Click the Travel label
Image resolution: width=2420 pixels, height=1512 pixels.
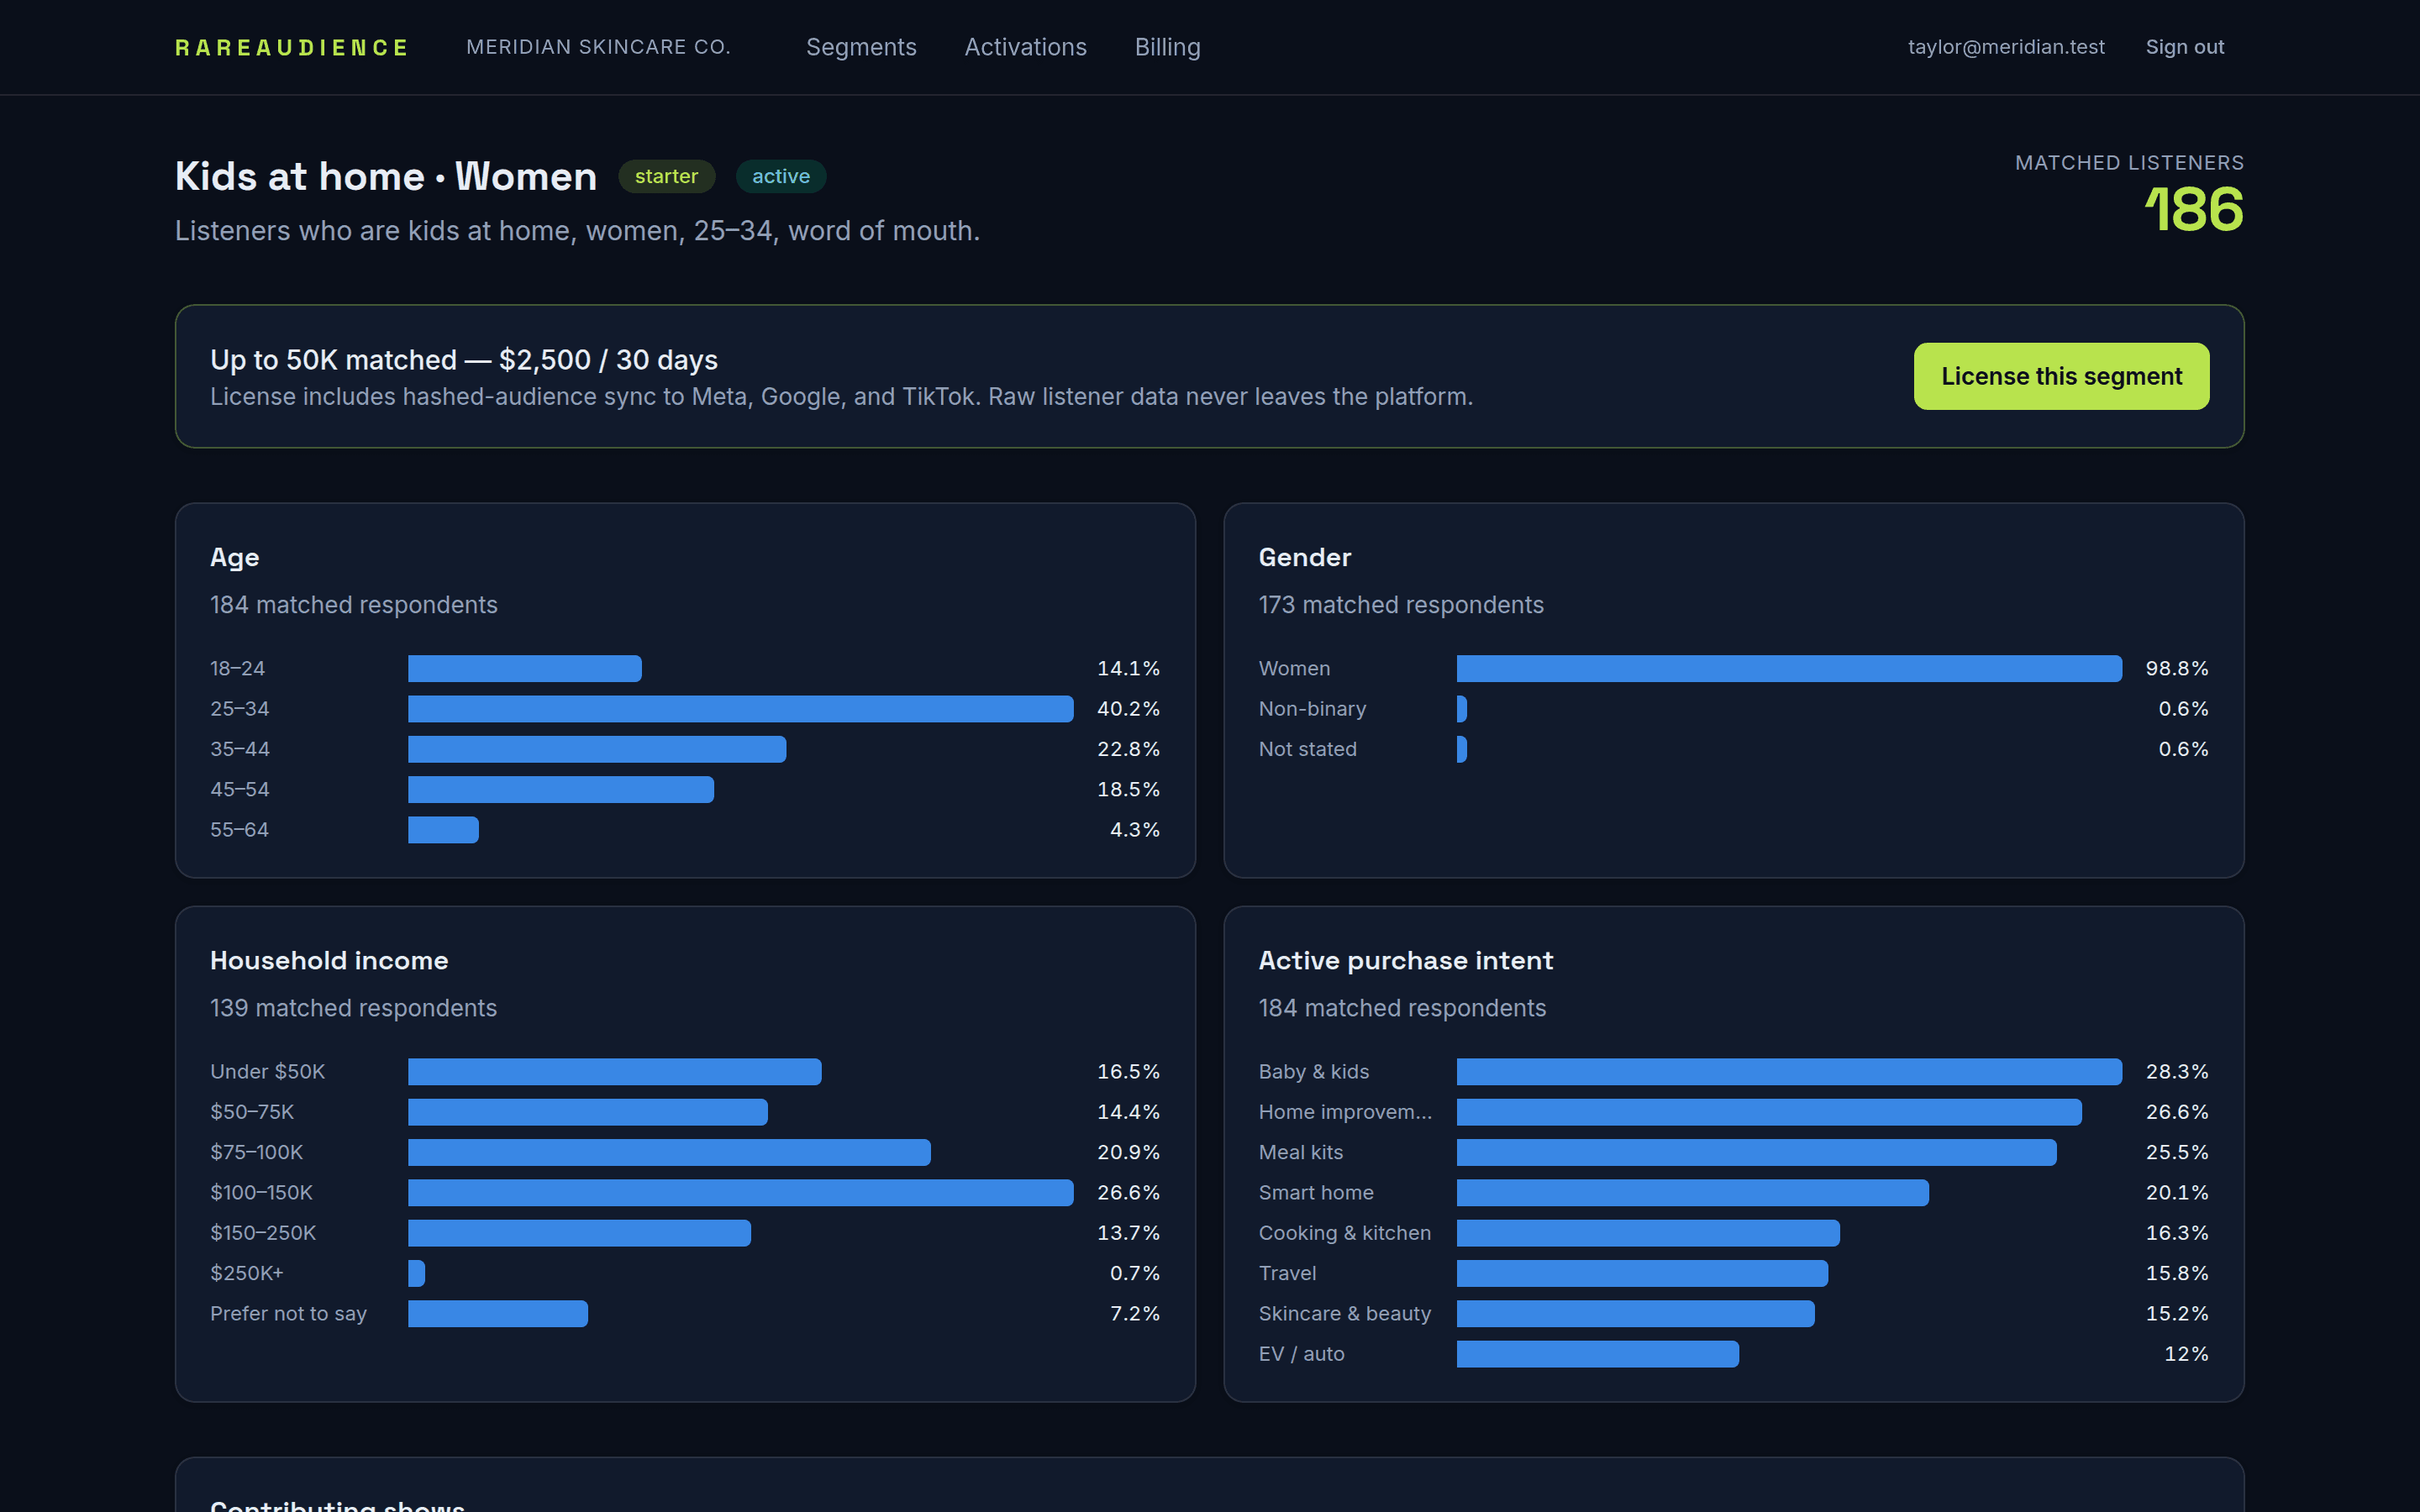(x=1287, y=1273)
